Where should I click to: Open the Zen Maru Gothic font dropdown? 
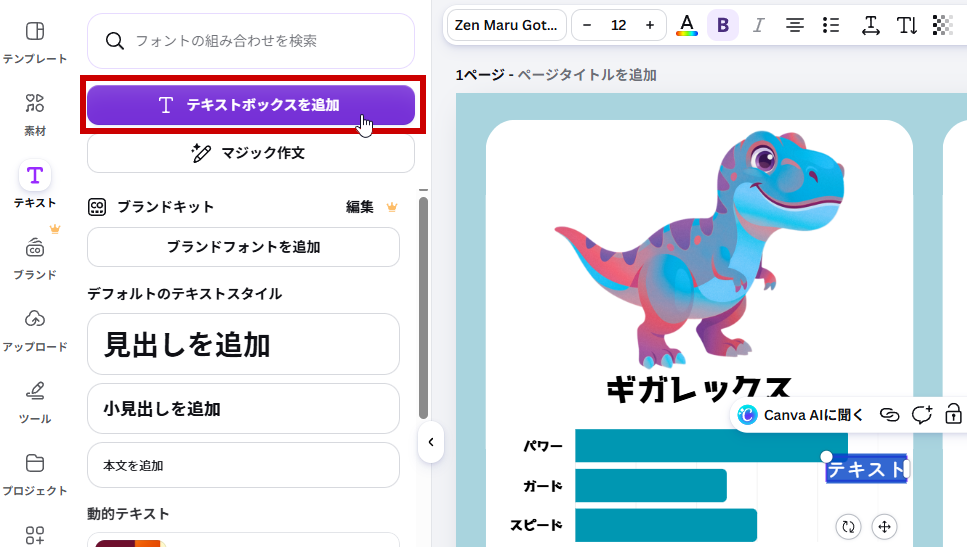pyautogui.click(x=506, y=25)
